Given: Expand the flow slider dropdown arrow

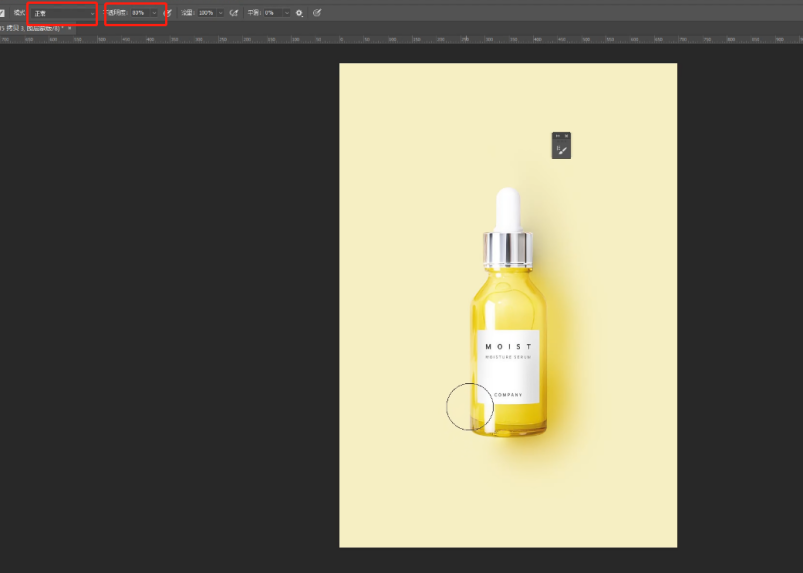Looking at the screenshot, I should coord(221,13).
